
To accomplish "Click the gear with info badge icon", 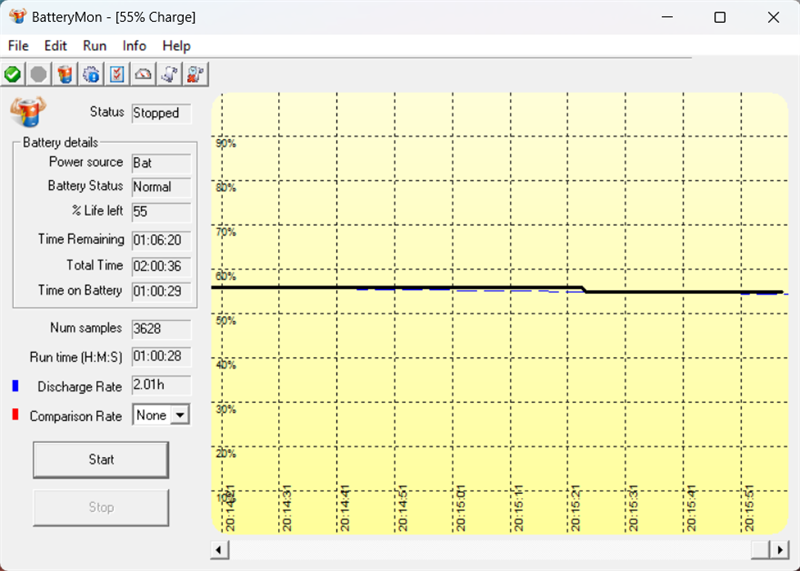I will point(91,74).
